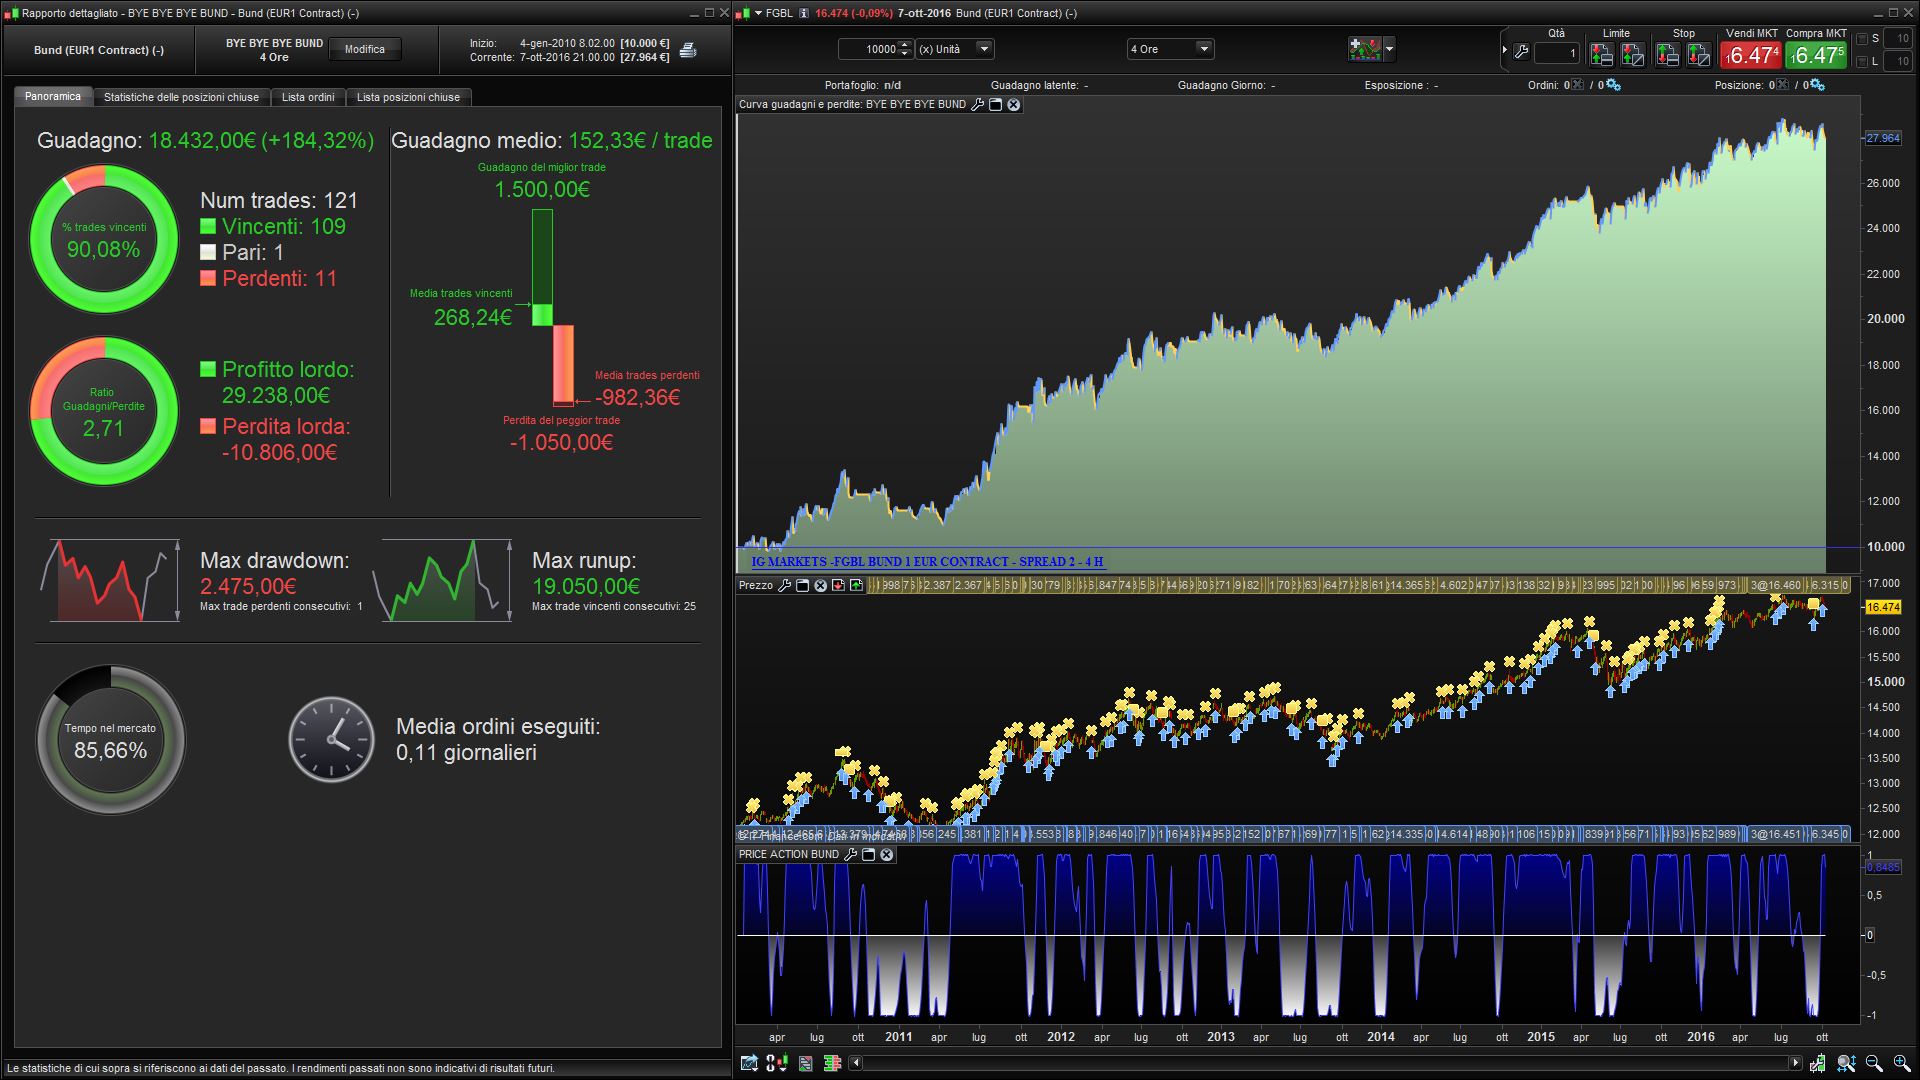This screenshot has height=1080, width=1920.
Task: Click the zoom in magnifier icon
Action: click(1901, 1063)
